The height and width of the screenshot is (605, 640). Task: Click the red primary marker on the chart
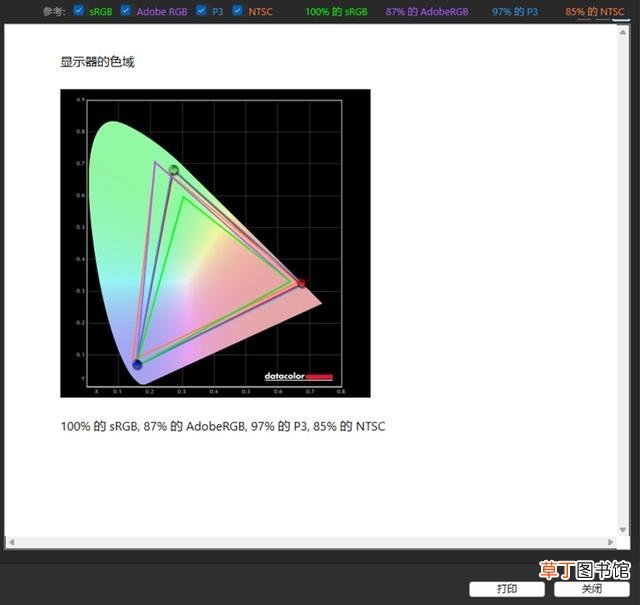coord(301,282)
